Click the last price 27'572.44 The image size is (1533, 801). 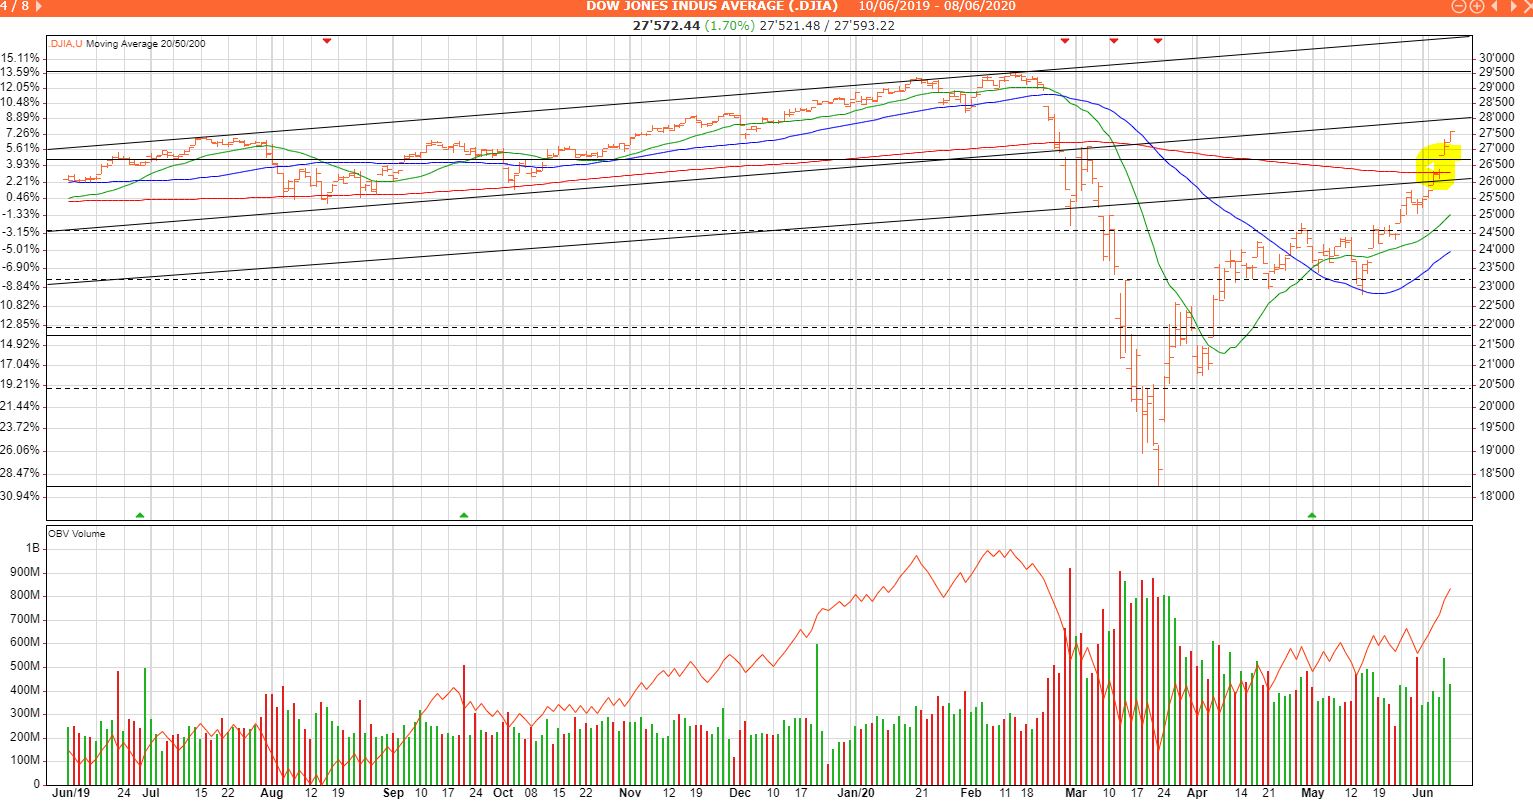click(x=667, y=25)
